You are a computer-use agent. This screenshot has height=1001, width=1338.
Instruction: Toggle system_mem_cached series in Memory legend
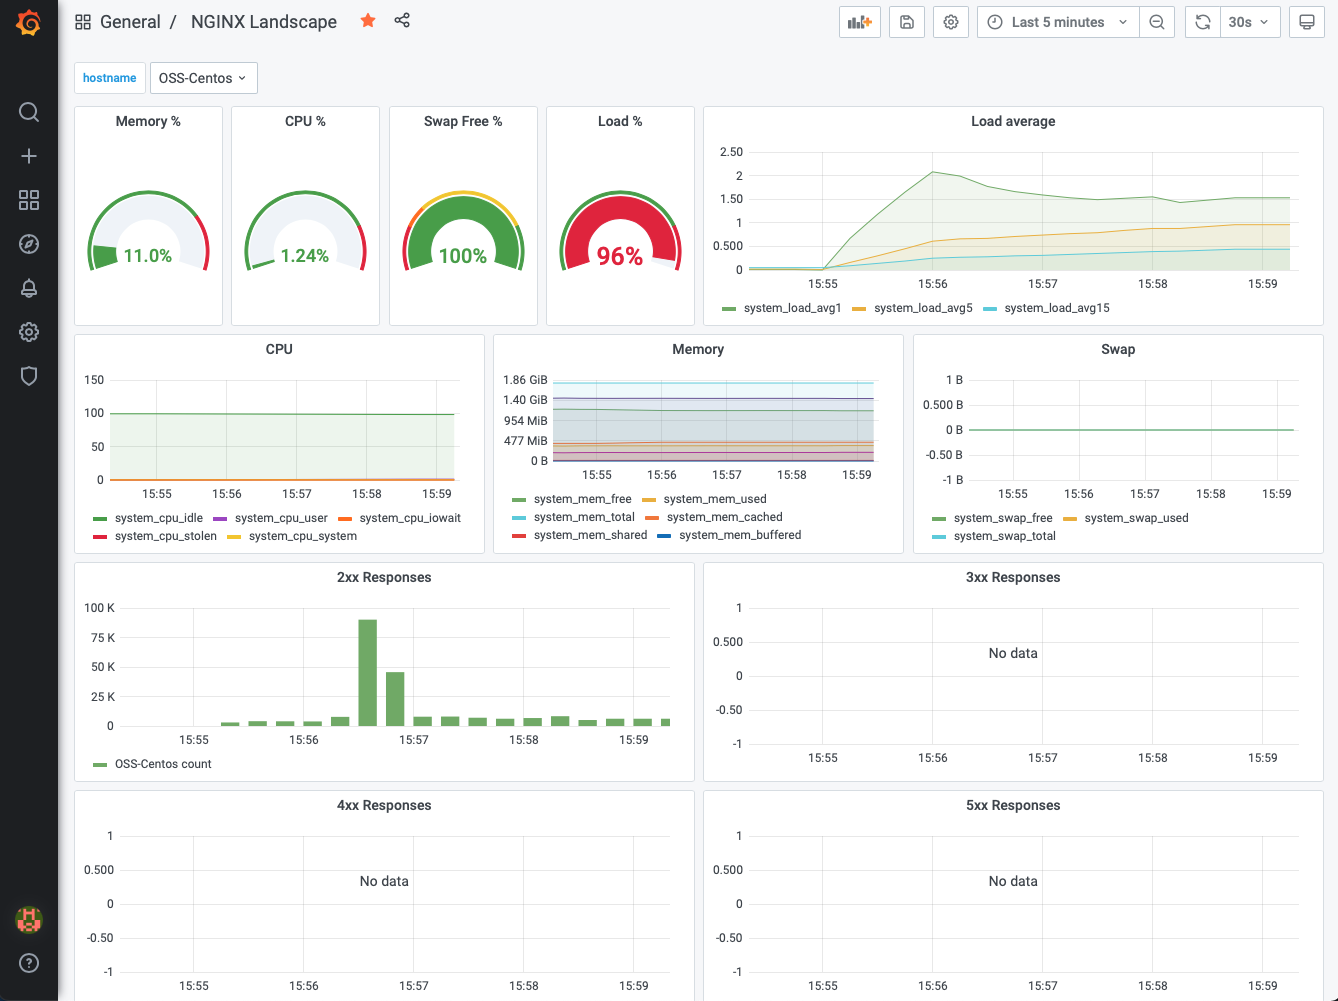click(x=724, y=517)
